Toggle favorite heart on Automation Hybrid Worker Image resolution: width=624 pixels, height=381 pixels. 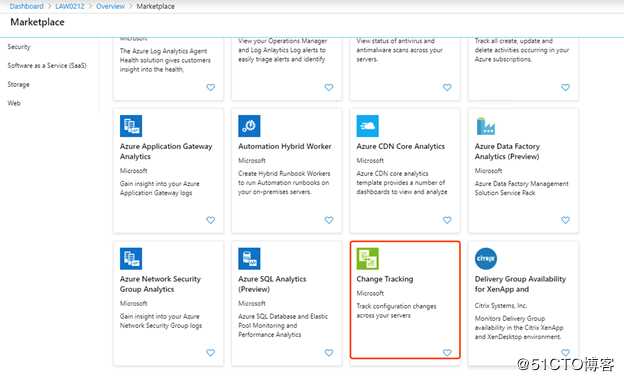[329, 220]
